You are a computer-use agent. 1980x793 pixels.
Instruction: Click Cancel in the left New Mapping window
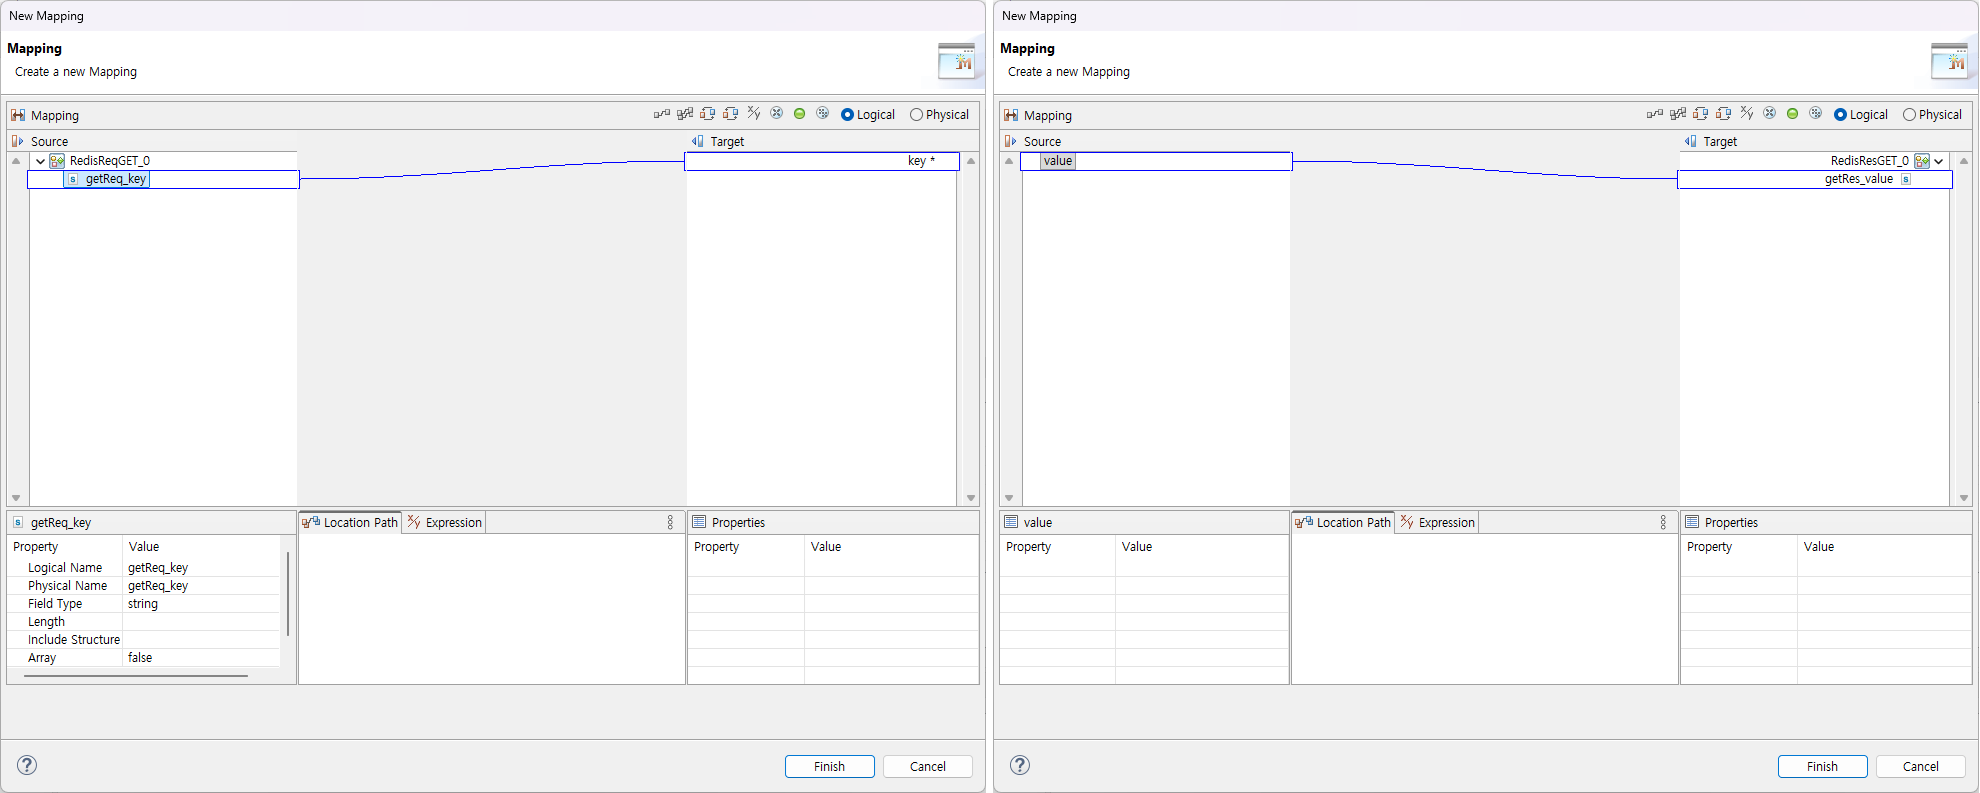pyautogui.click(x=928, y=767)
